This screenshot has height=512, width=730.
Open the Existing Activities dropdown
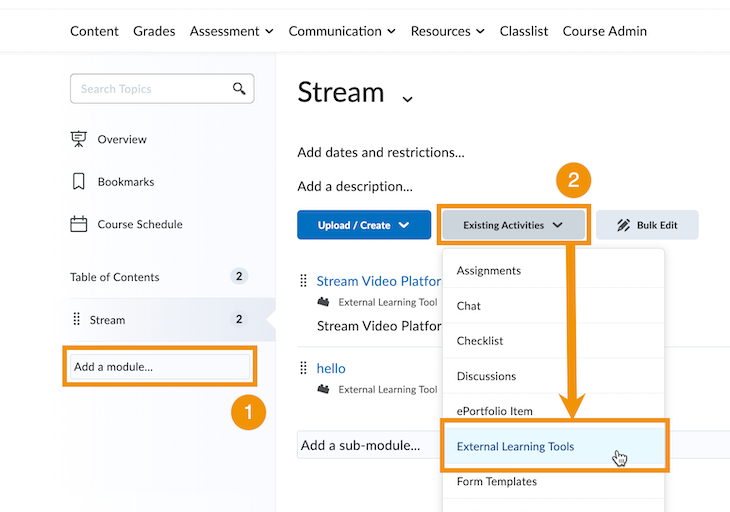[513, 225]
